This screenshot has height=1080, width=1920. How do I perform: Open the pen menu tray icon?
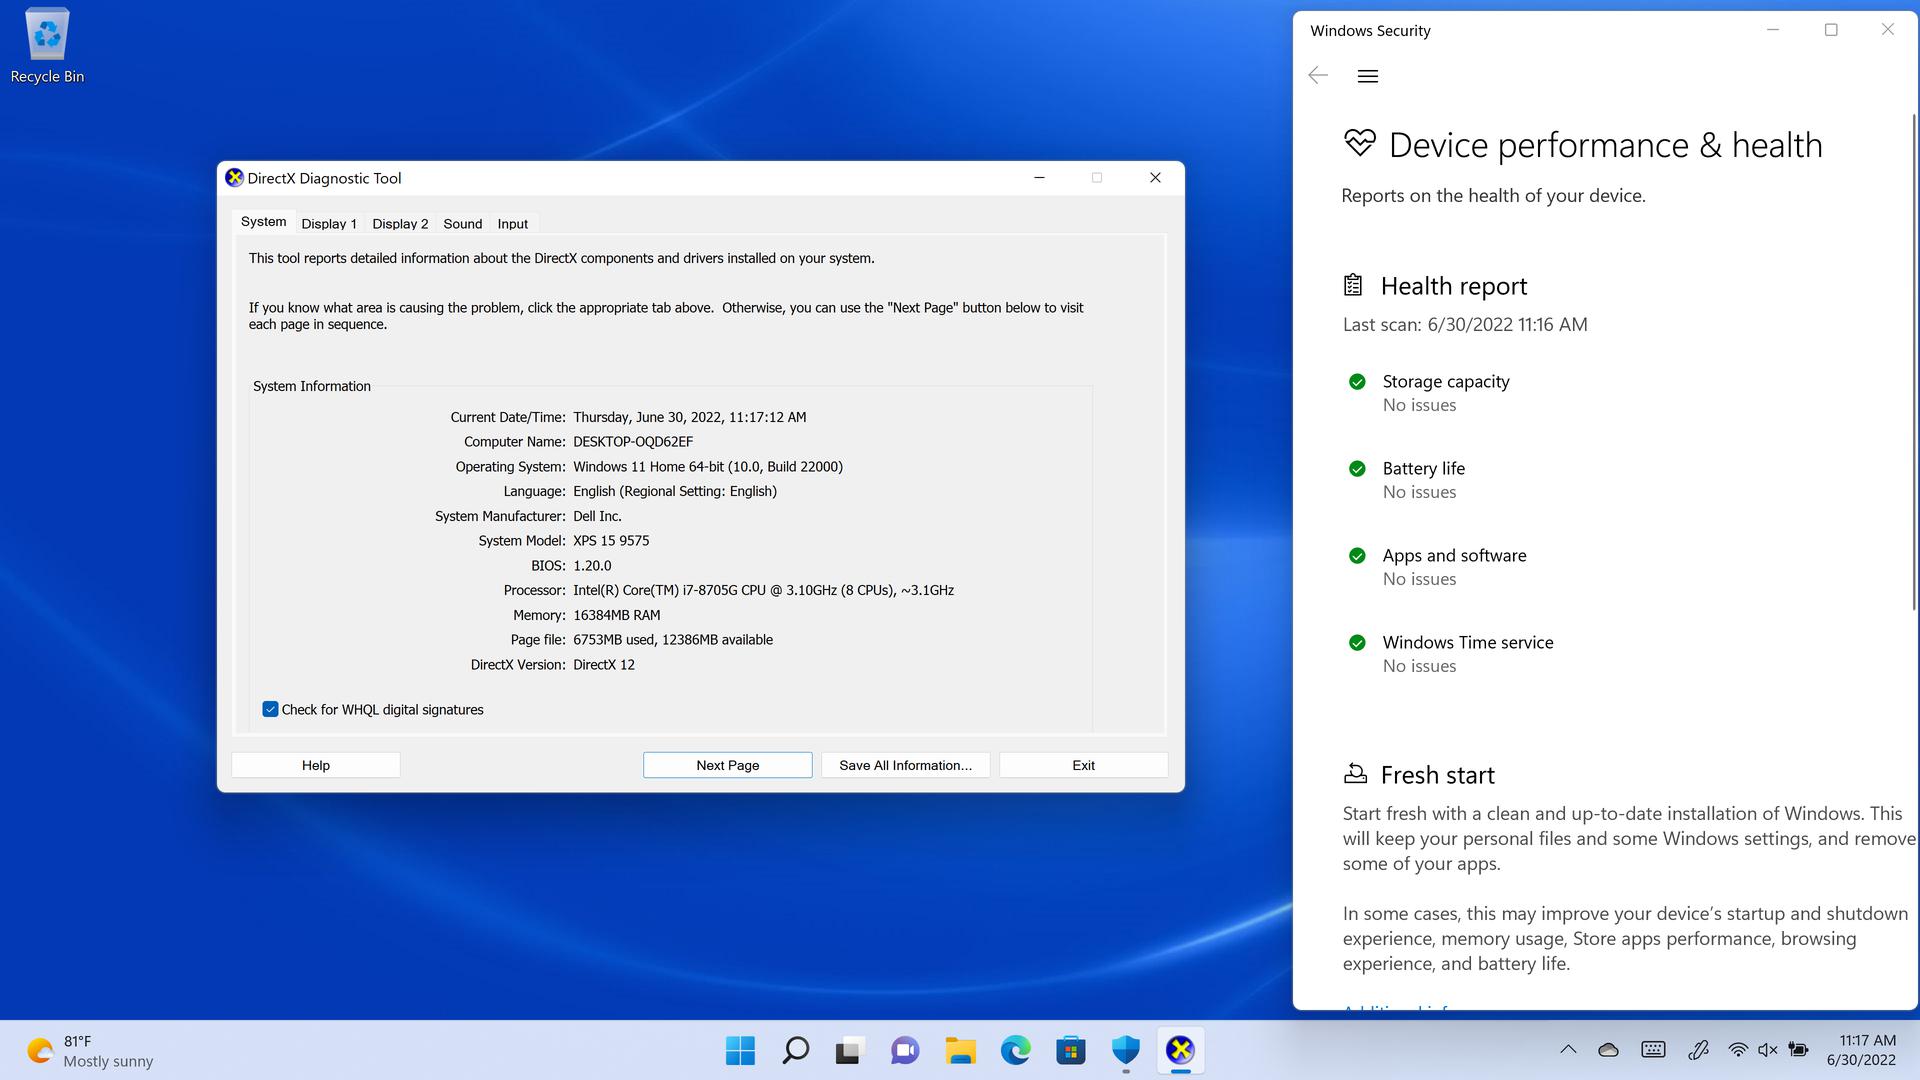tap(1698, 1050)
